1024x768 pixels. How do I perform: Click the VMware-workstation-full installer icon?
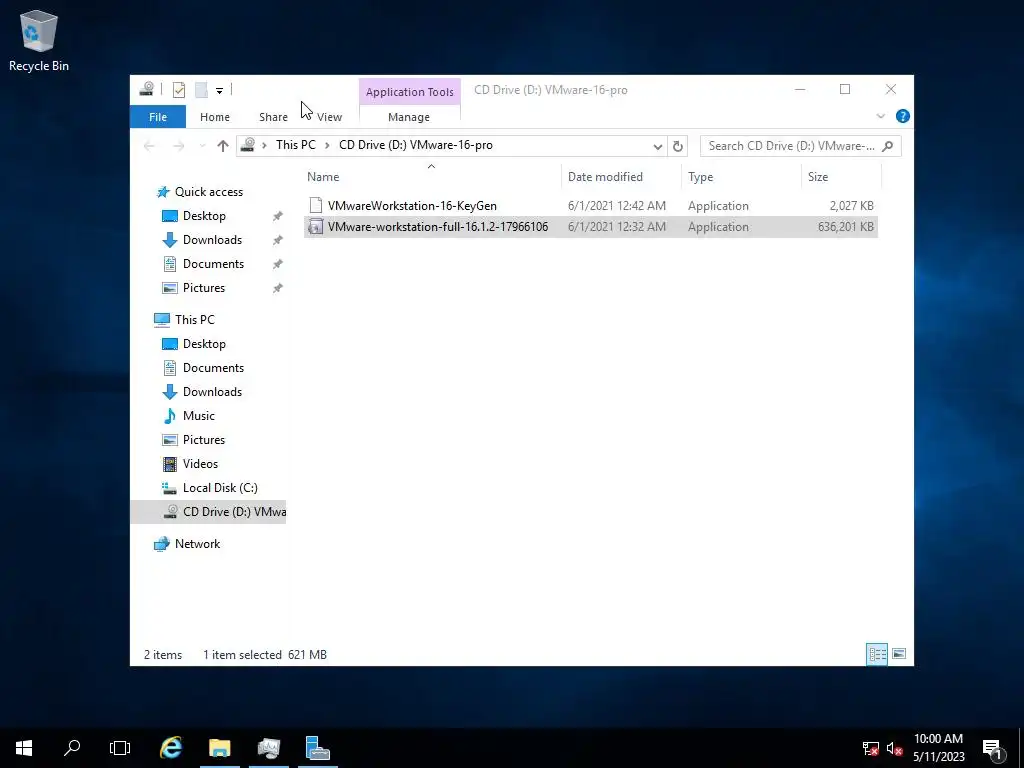tap(315, 227)
